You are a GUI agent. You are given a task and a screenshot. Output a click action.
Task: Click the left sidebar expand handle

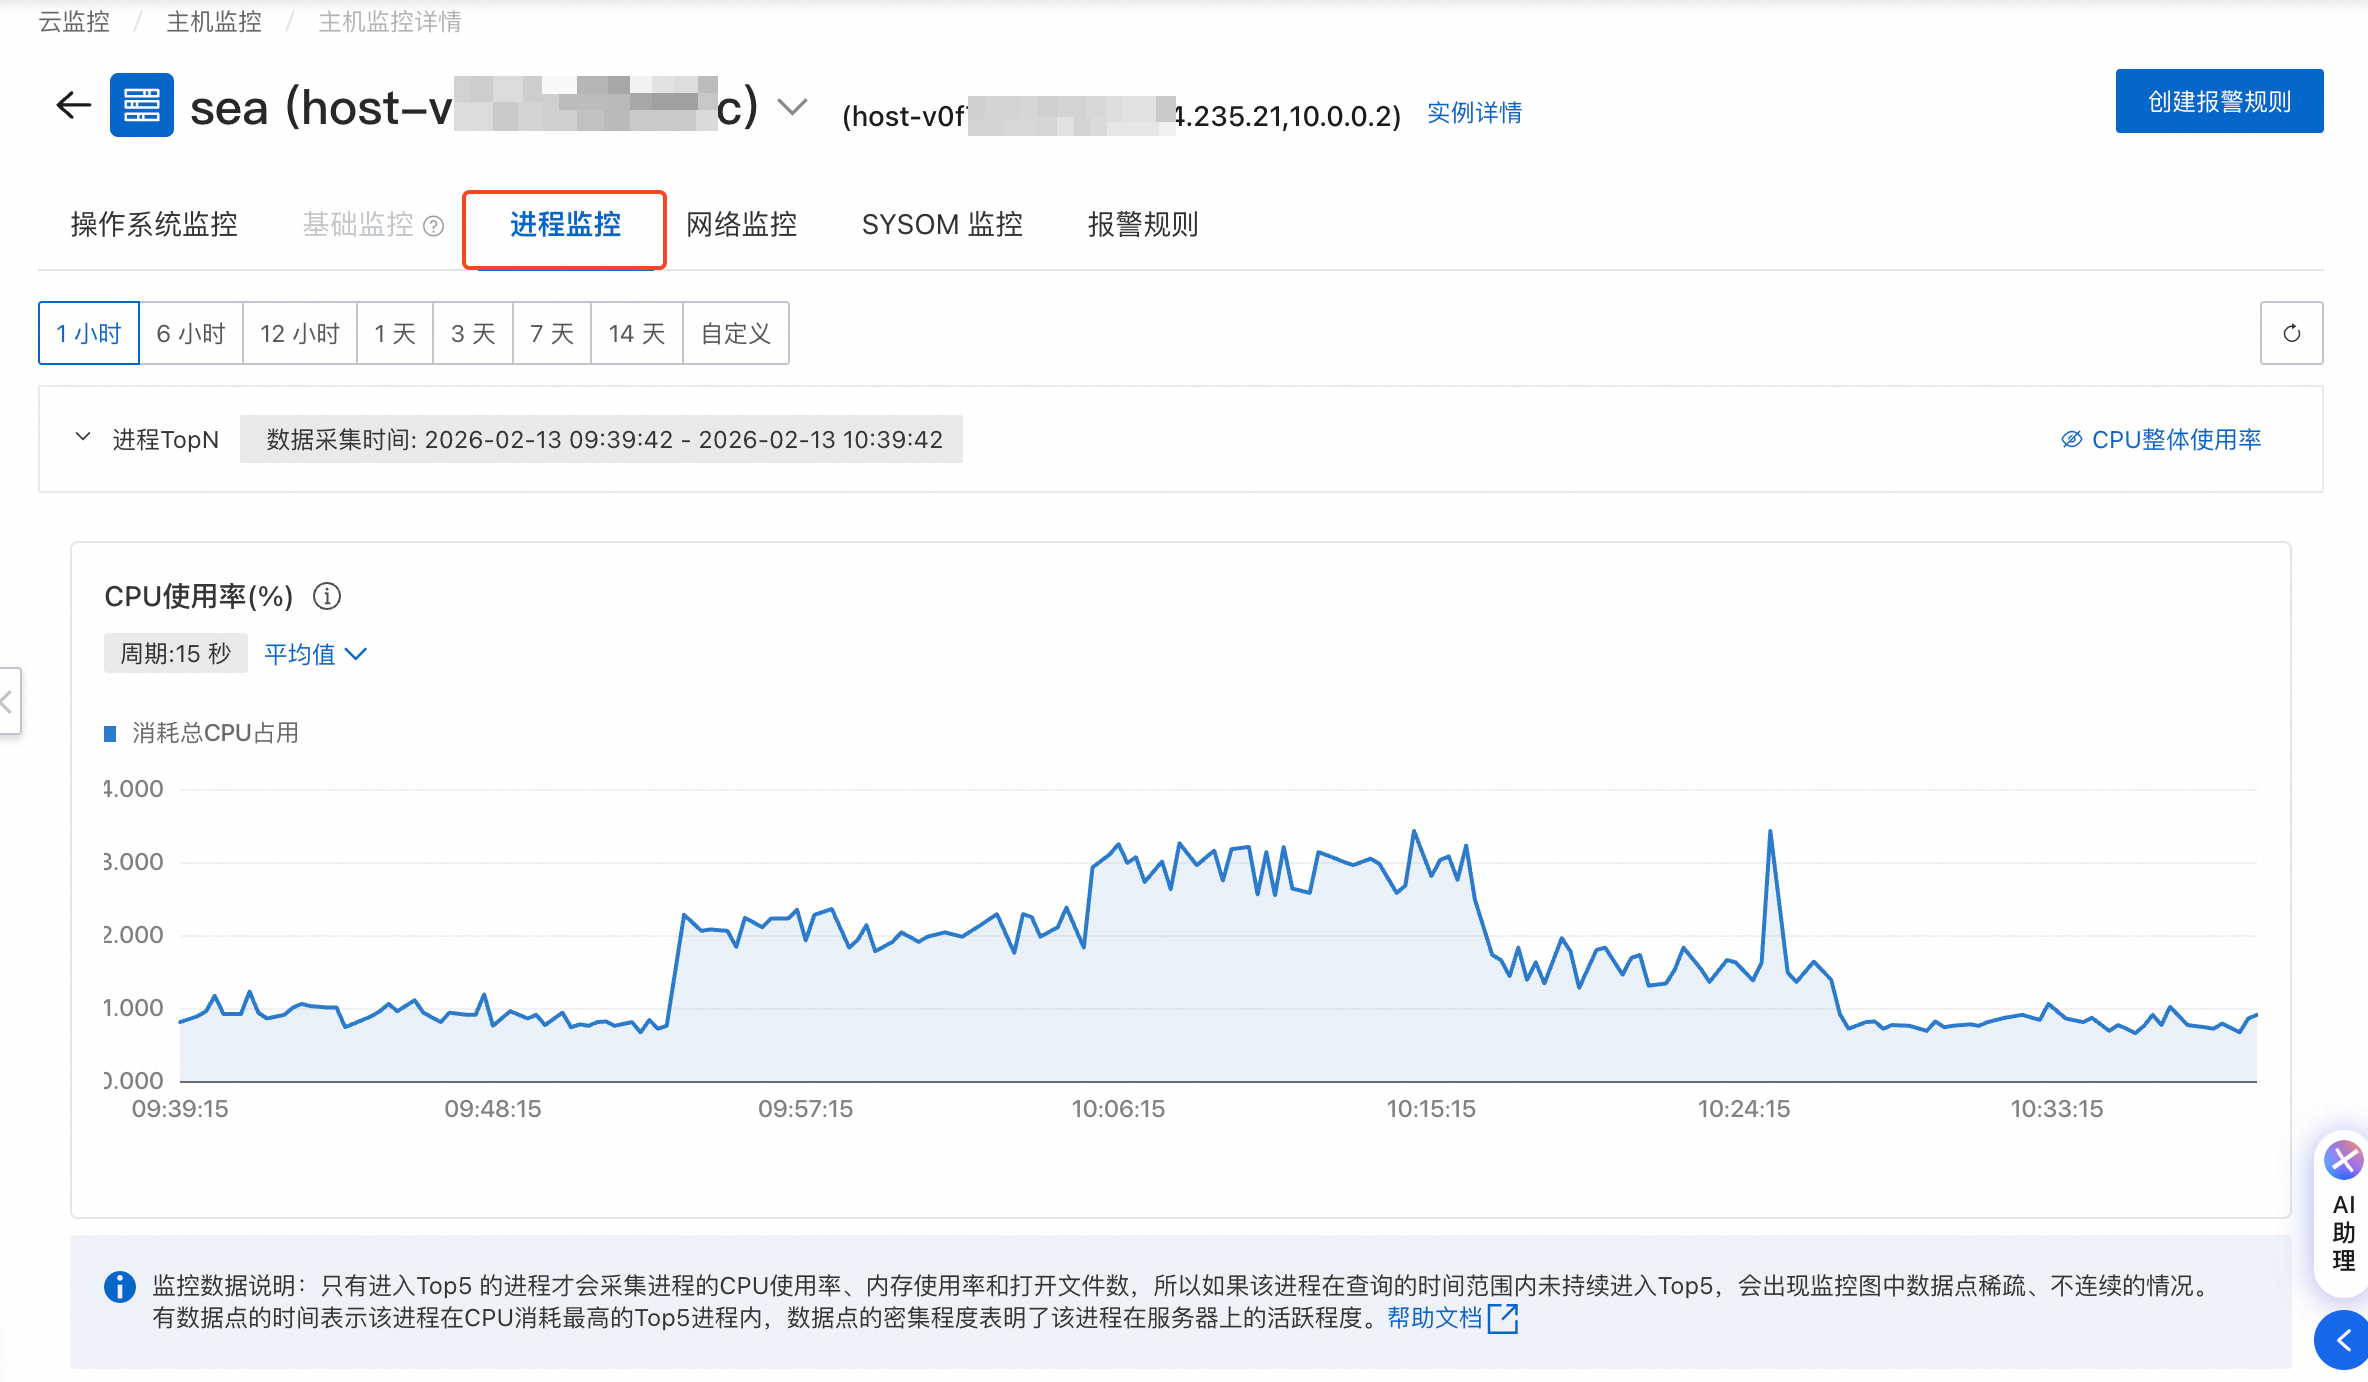8,701
